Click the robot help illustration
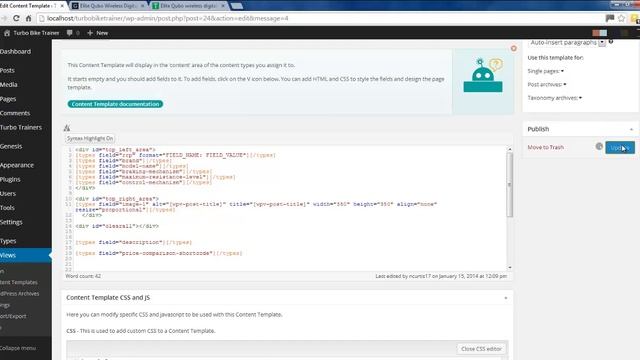The image size is (640, 360). tap(483, 75)
